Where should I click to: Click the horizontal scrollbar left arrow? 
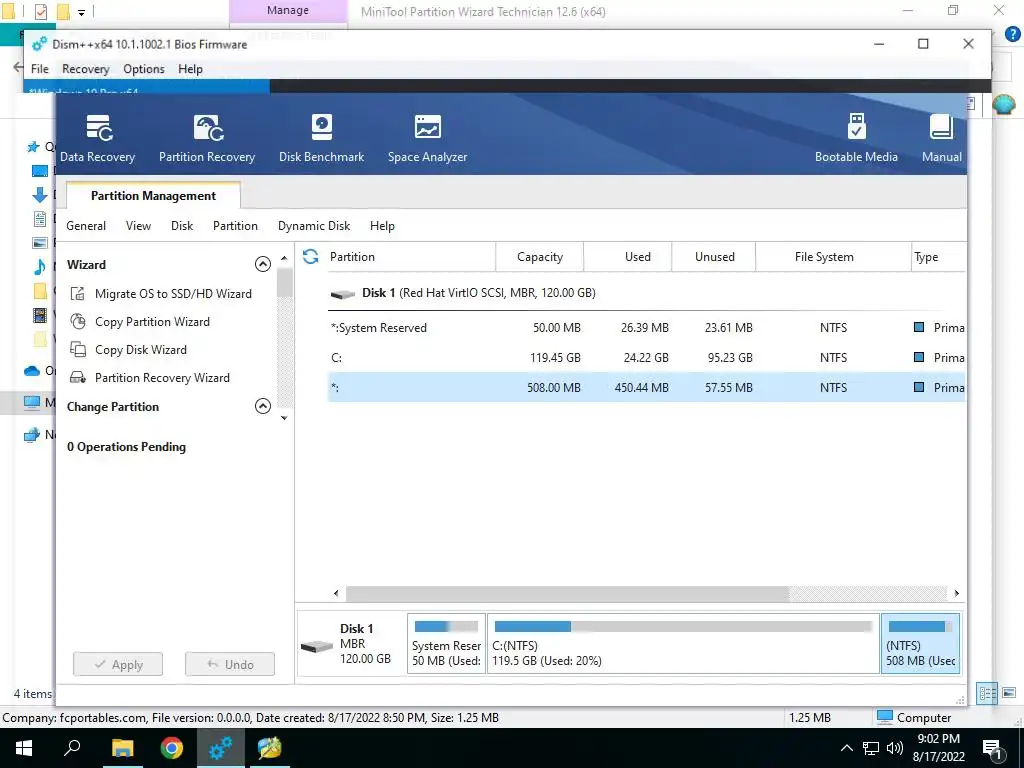coord(336,593)
